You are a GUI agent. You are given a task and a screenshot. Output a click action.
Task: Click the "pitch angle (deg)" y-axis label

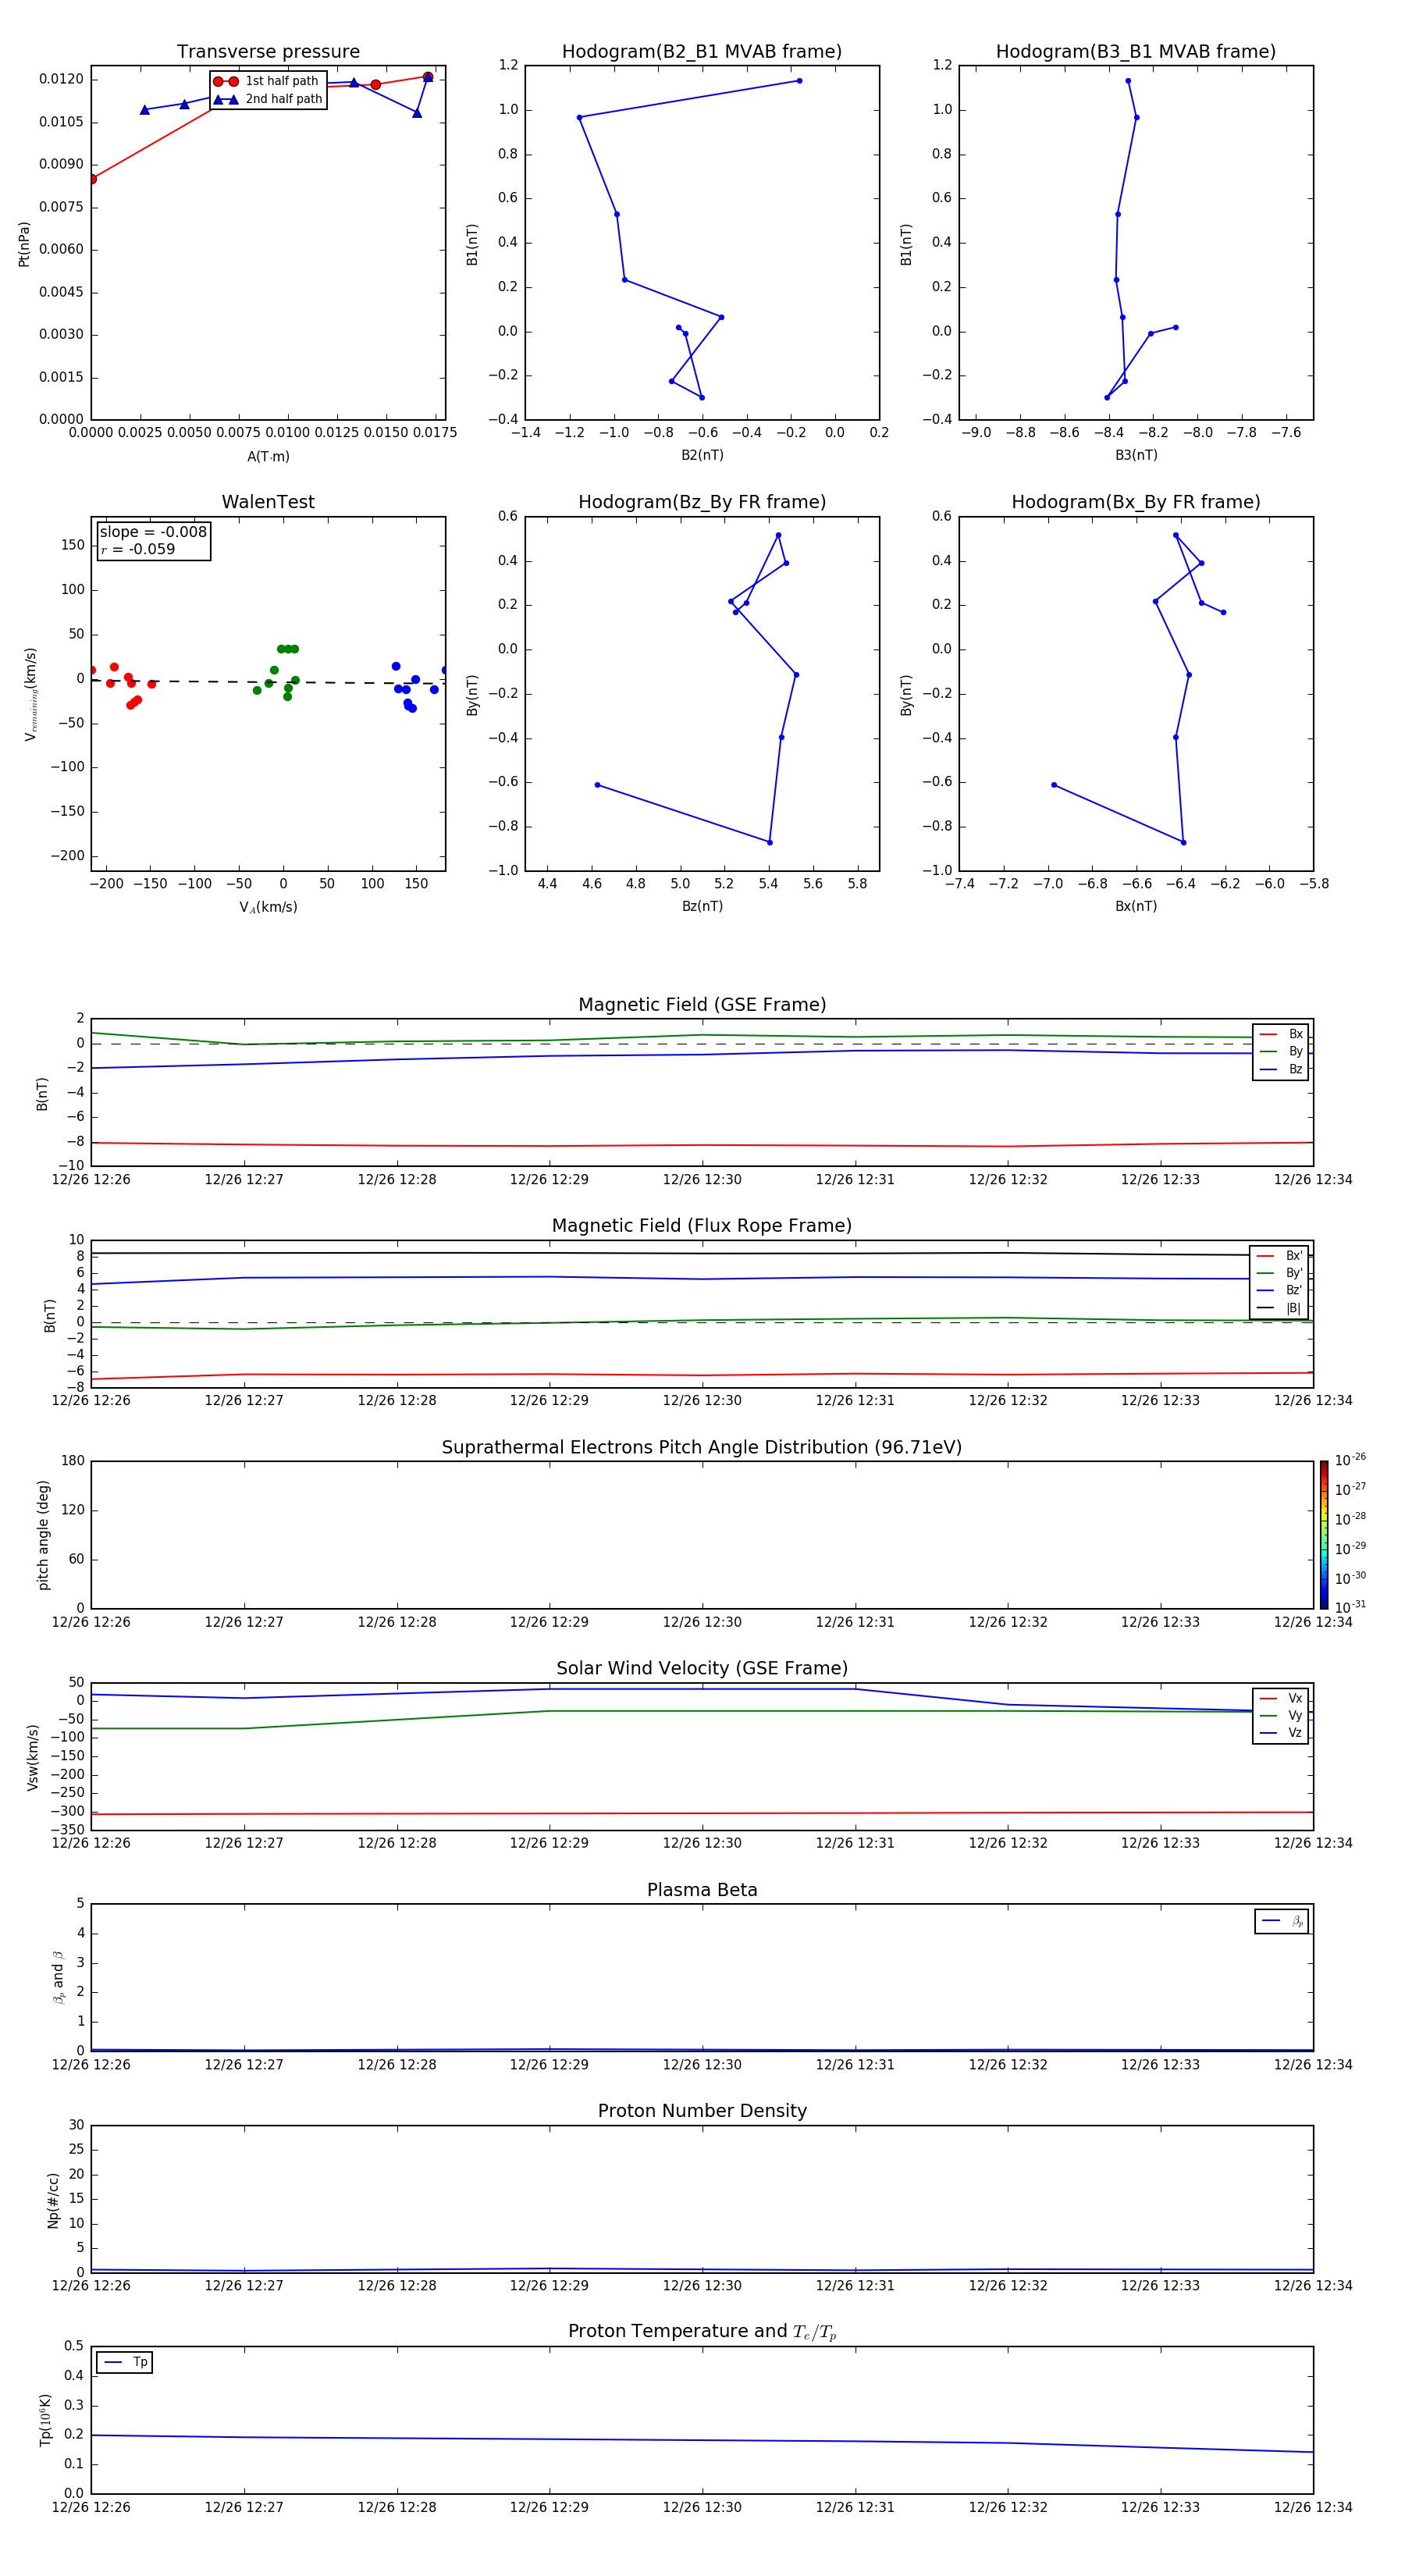pyautogui.click(x=43, y=1535)
